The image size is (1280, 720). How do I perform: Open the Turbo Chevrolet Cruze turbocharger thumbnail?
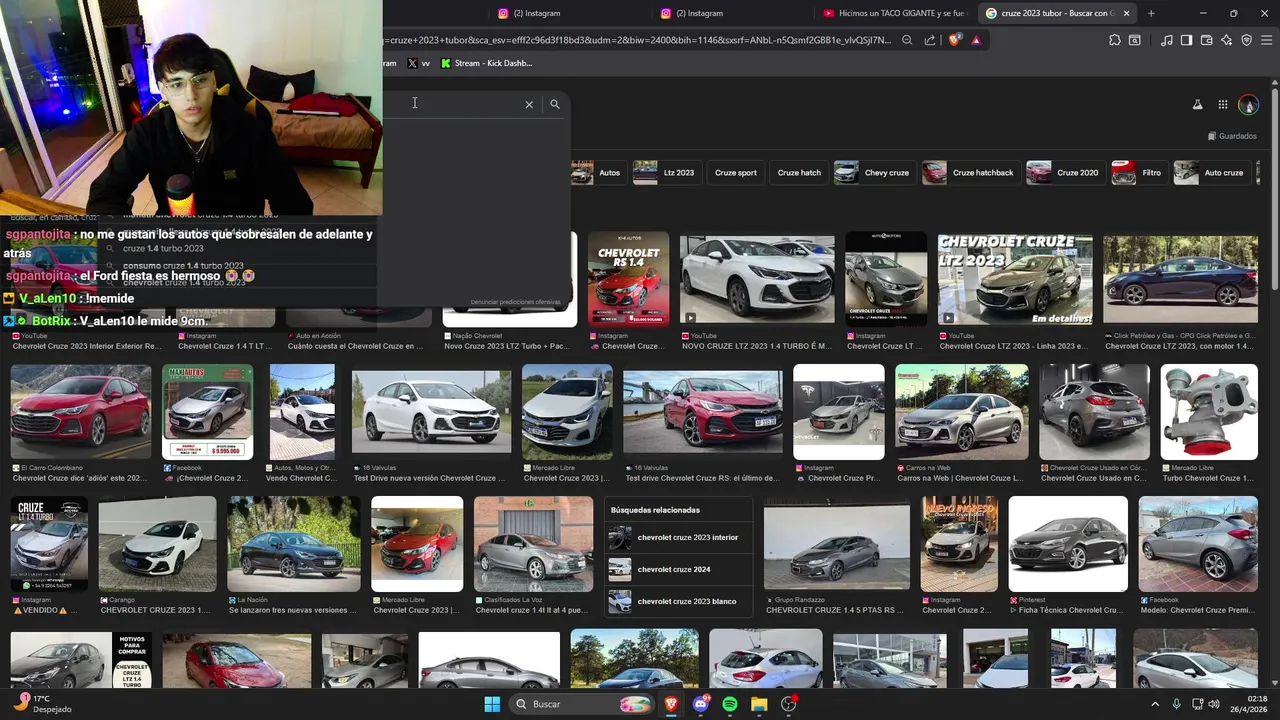click(1209, 412)
